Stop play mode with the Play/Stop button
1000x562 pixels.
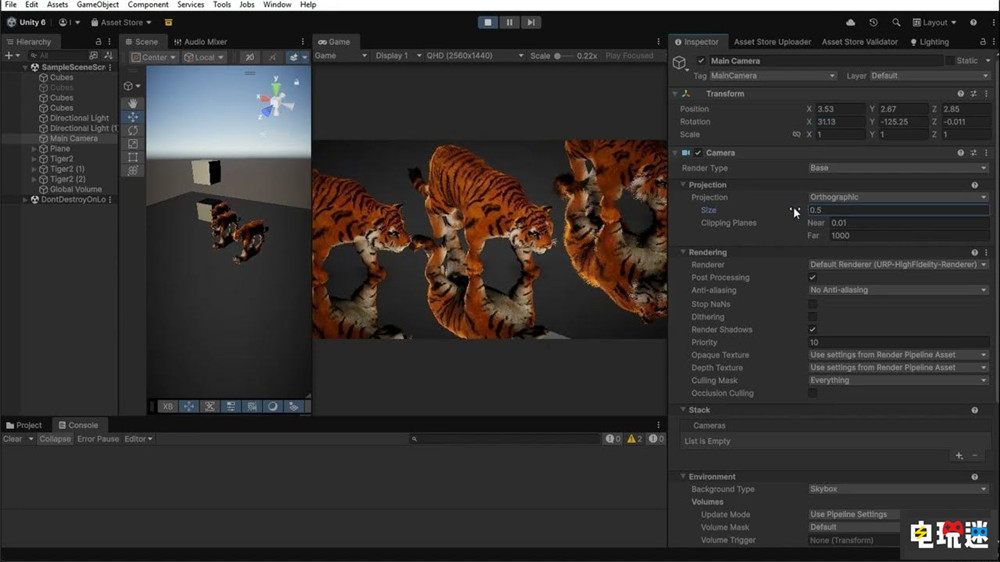click(488, 22)
